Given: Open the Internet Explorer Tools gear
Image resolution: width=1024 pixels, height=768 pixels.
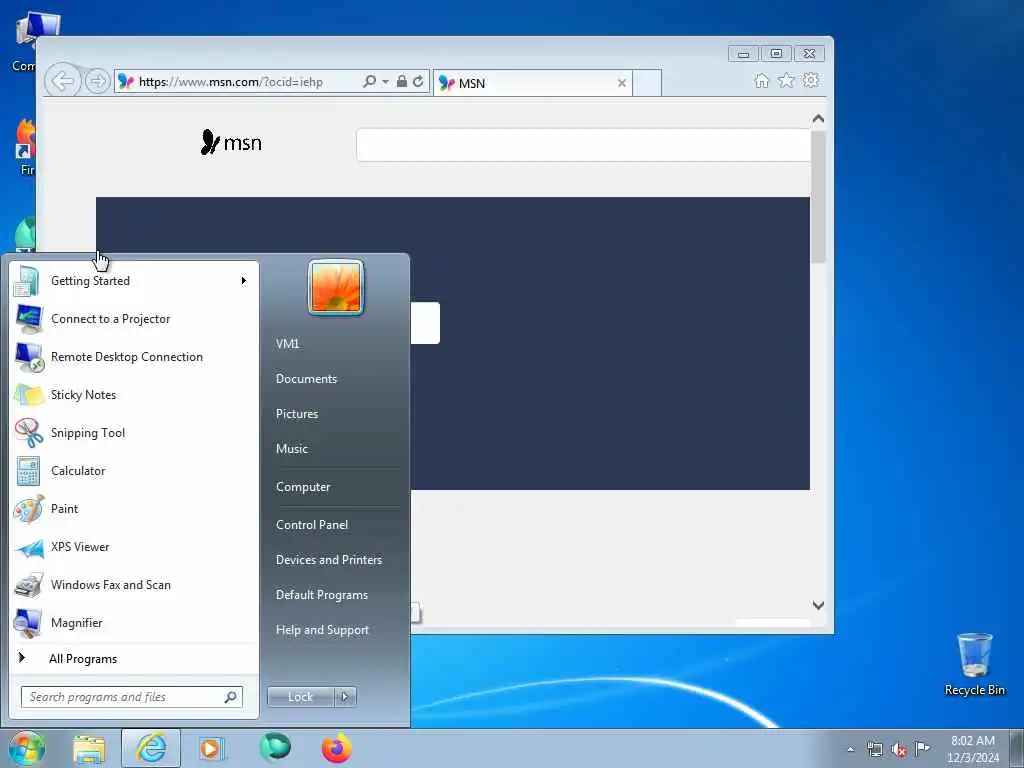Looking at the screenshot, I should point(810,80).
